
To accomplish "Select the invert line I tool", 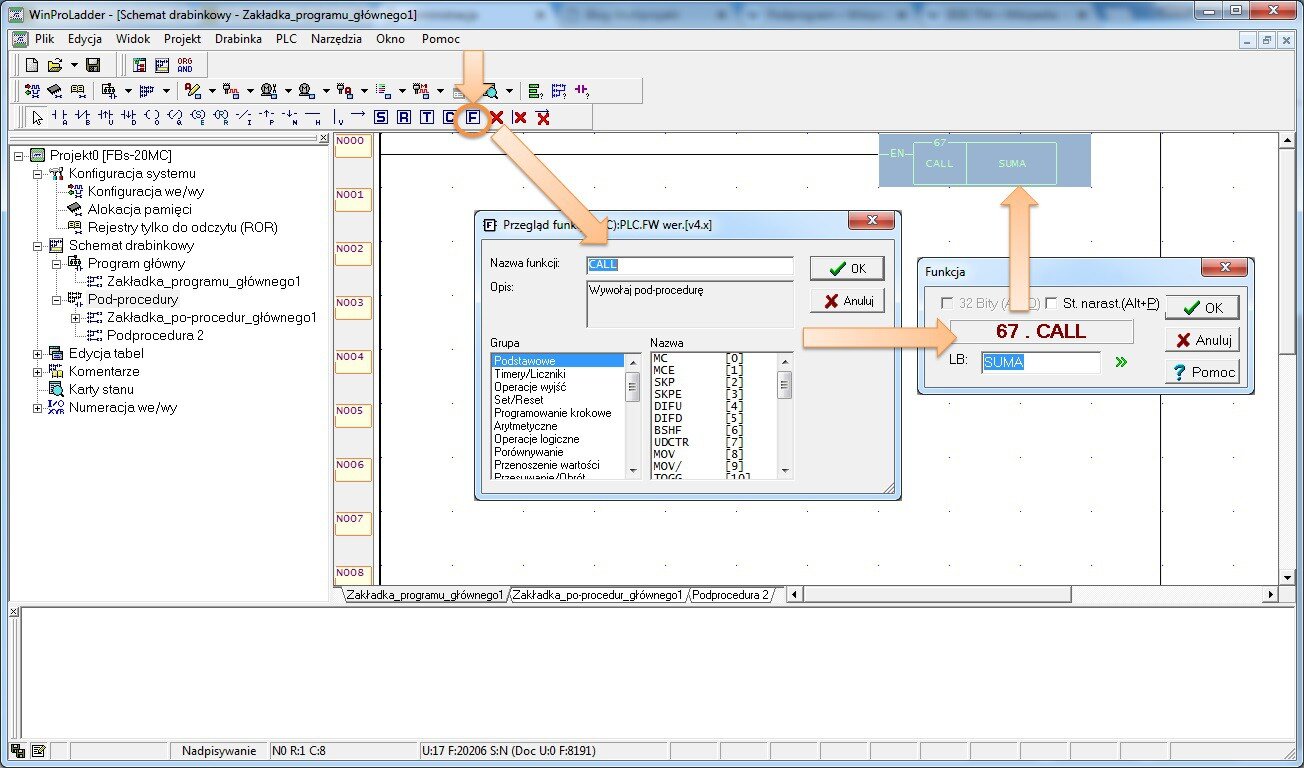I will coord(243,118).
